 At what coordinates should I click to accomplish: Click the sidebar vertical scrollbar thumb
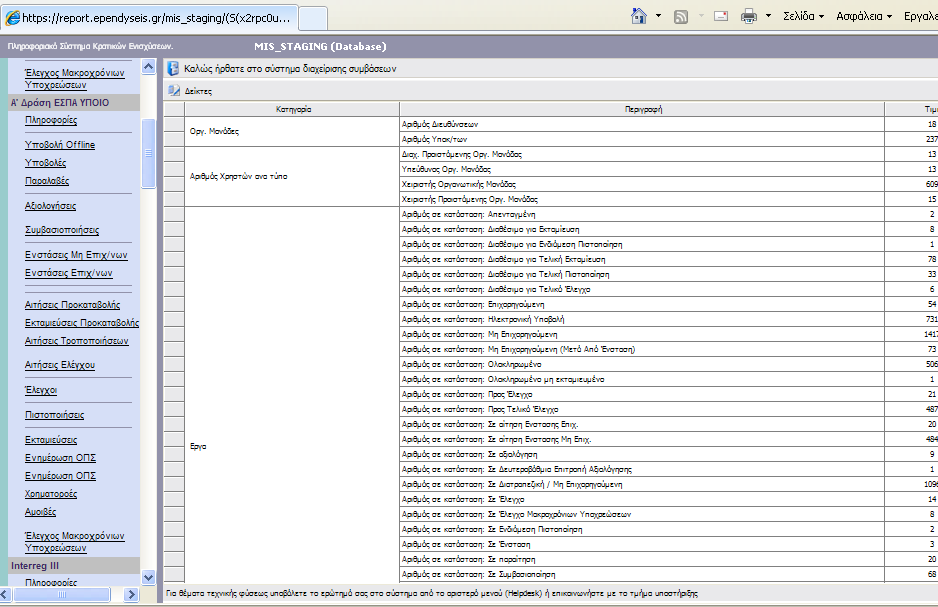148,153
